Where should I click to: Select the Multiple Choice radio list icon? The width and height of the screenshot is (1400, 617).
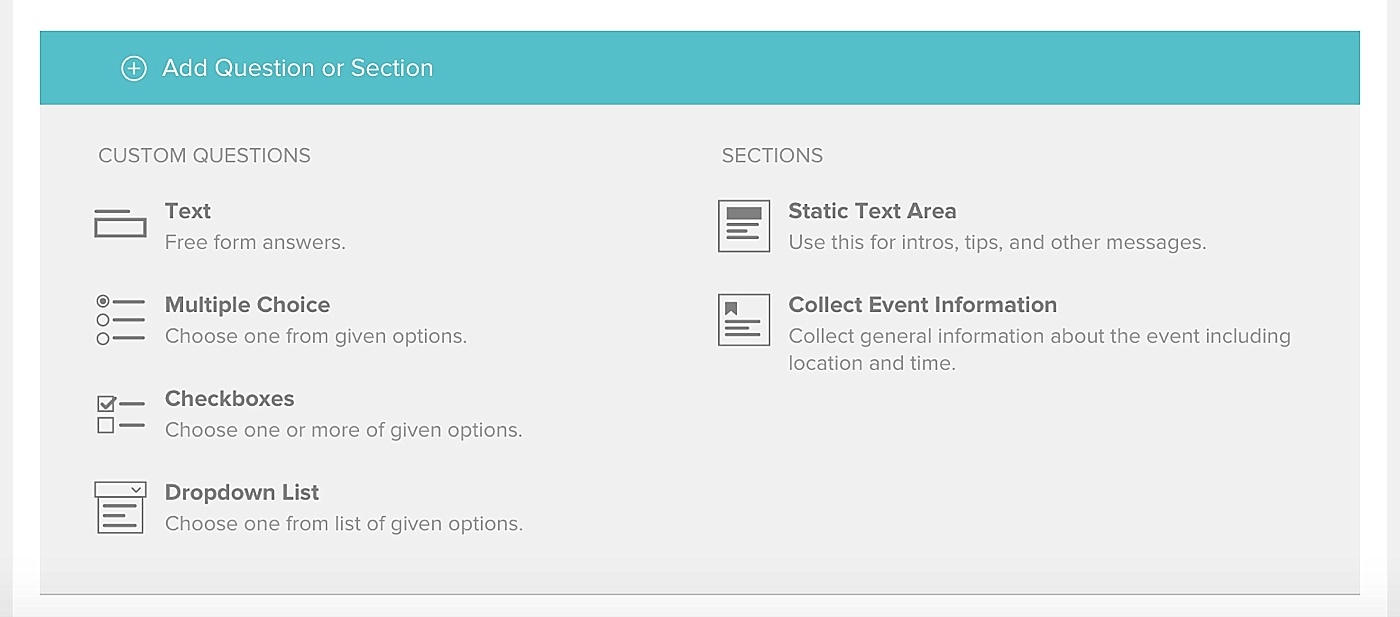tap(120, 319)
